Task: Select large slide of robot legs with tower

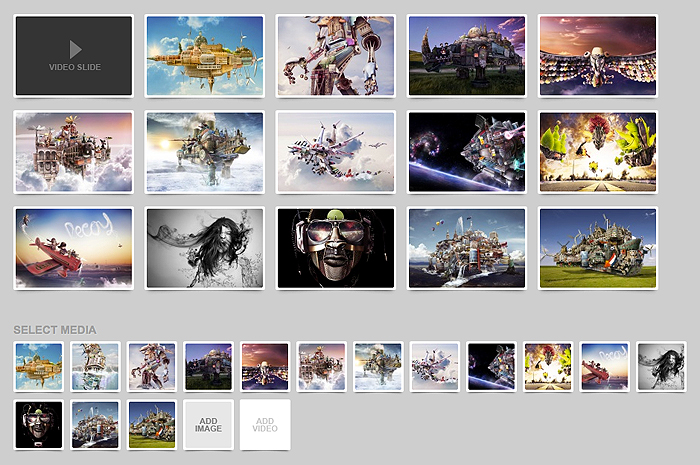Action: pyautogui.click(x=336, y=55)
